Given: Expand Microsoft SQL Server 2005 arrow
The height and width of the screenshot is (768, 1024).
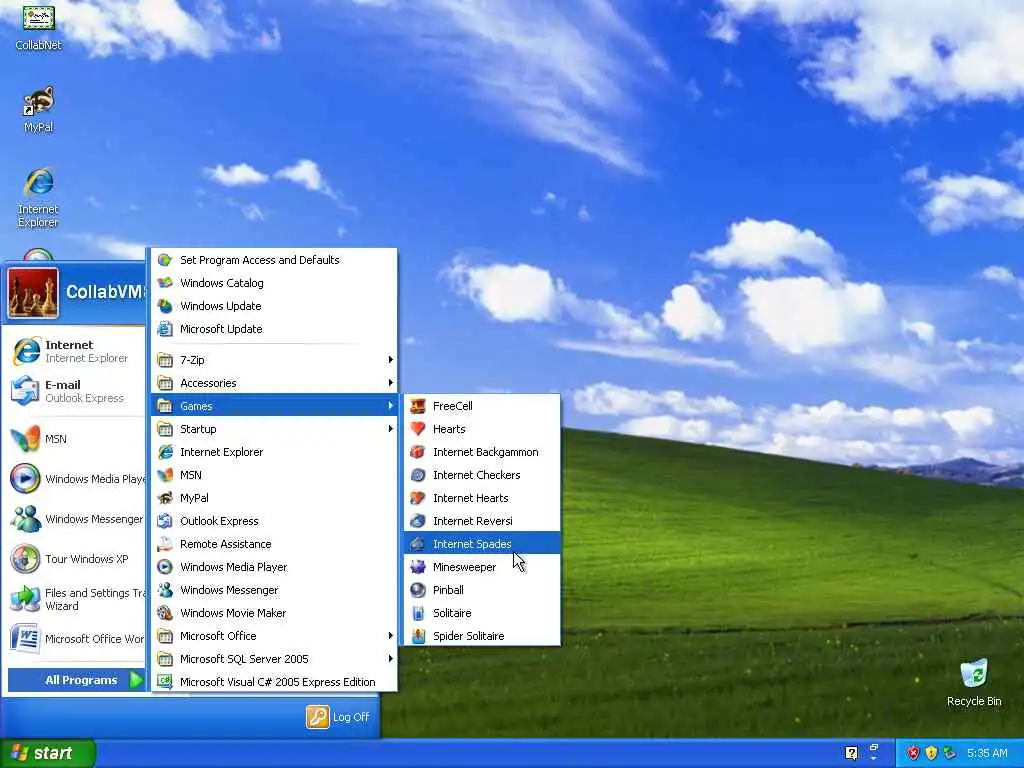Looking at the screenshot, I should (x=391, y=658).
